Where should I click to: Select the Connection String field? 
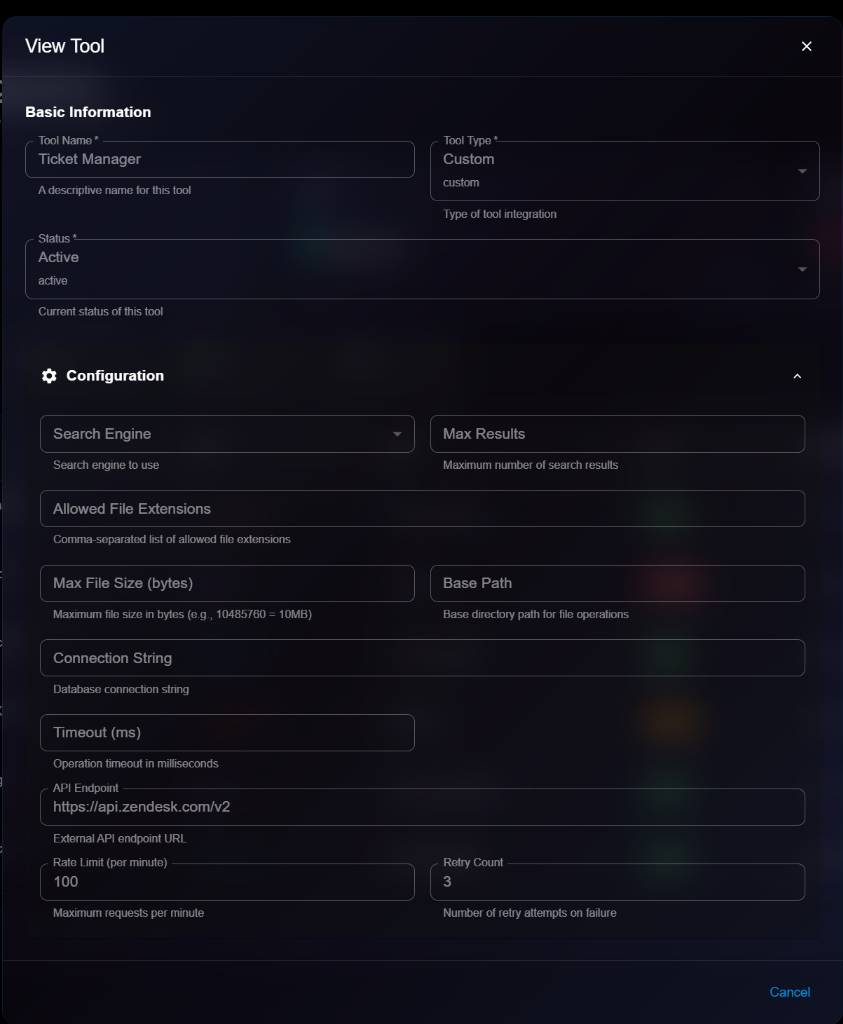(422, 657)
